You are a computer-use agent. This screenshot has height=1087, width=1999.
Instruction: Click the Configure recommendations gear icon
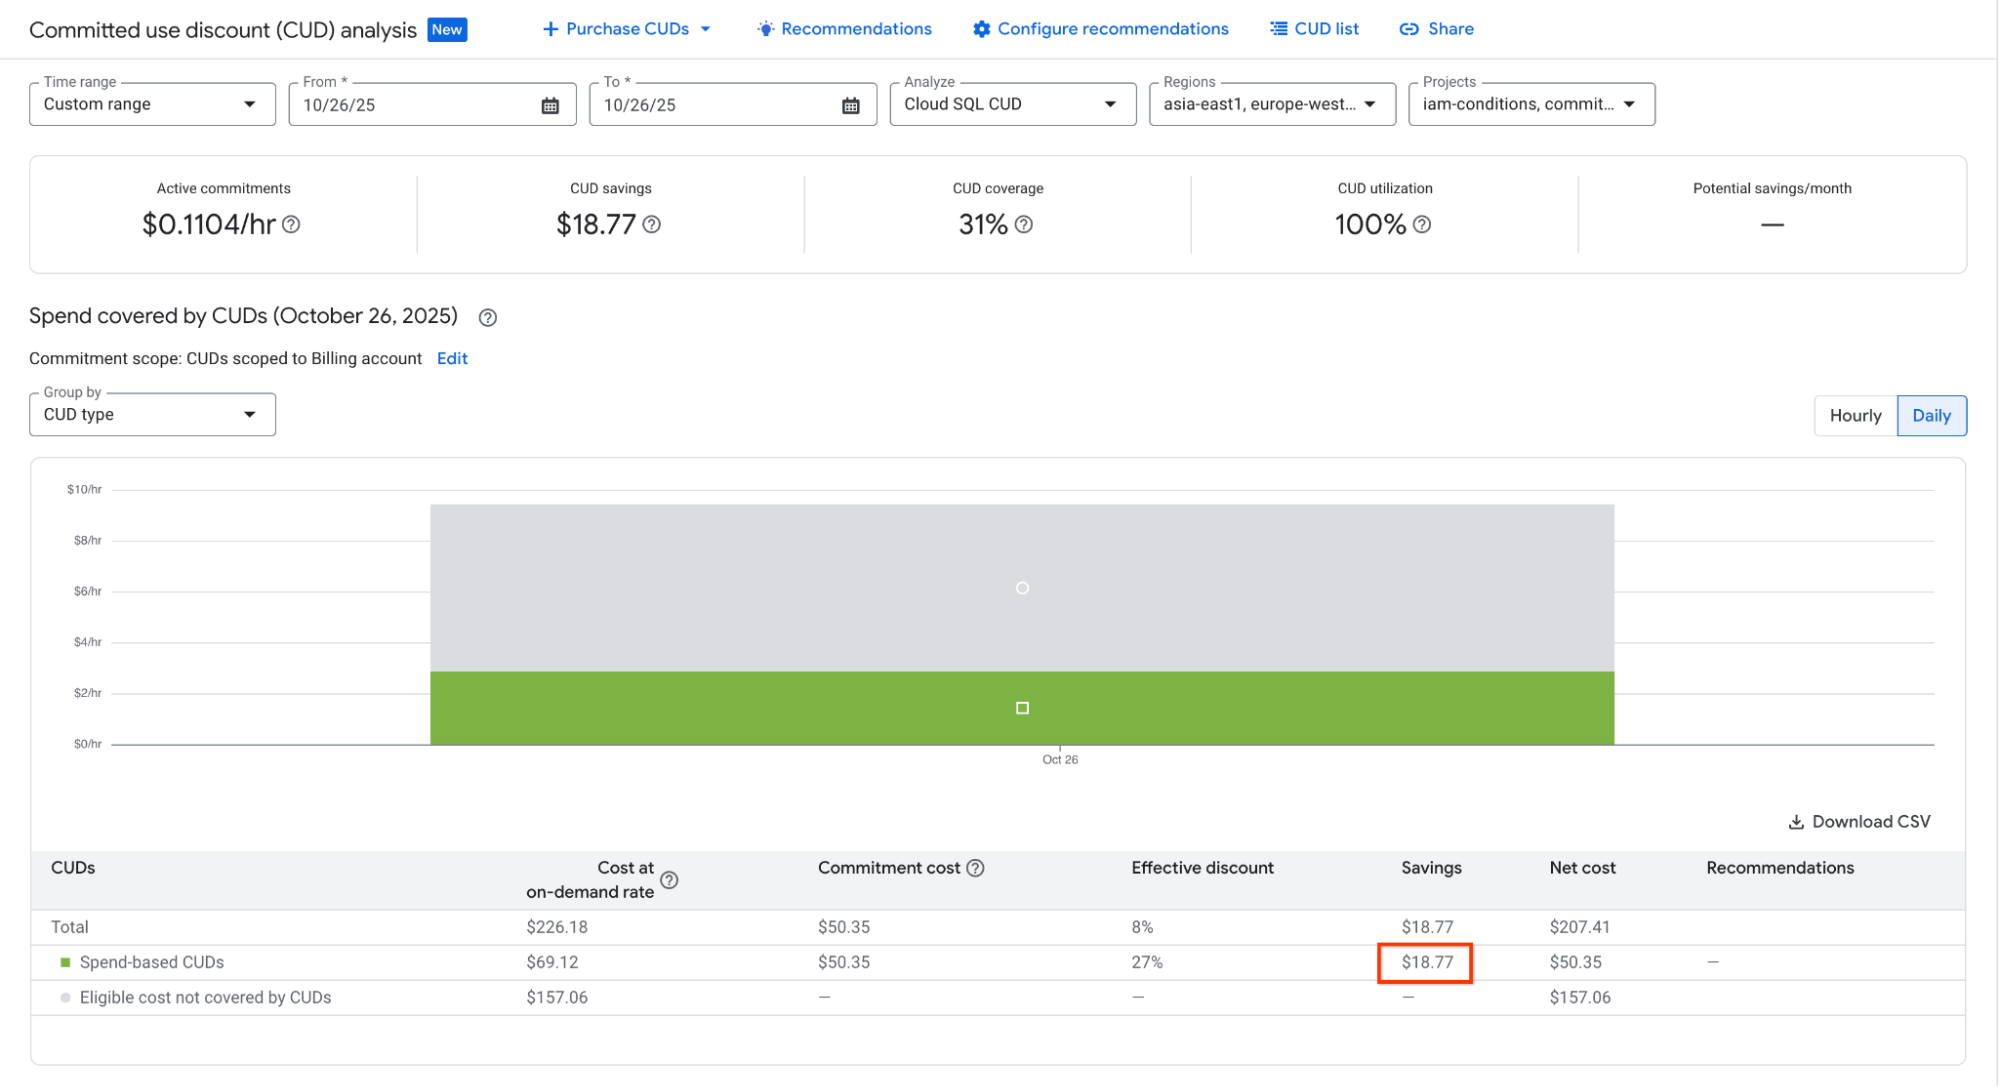(980, 29)
